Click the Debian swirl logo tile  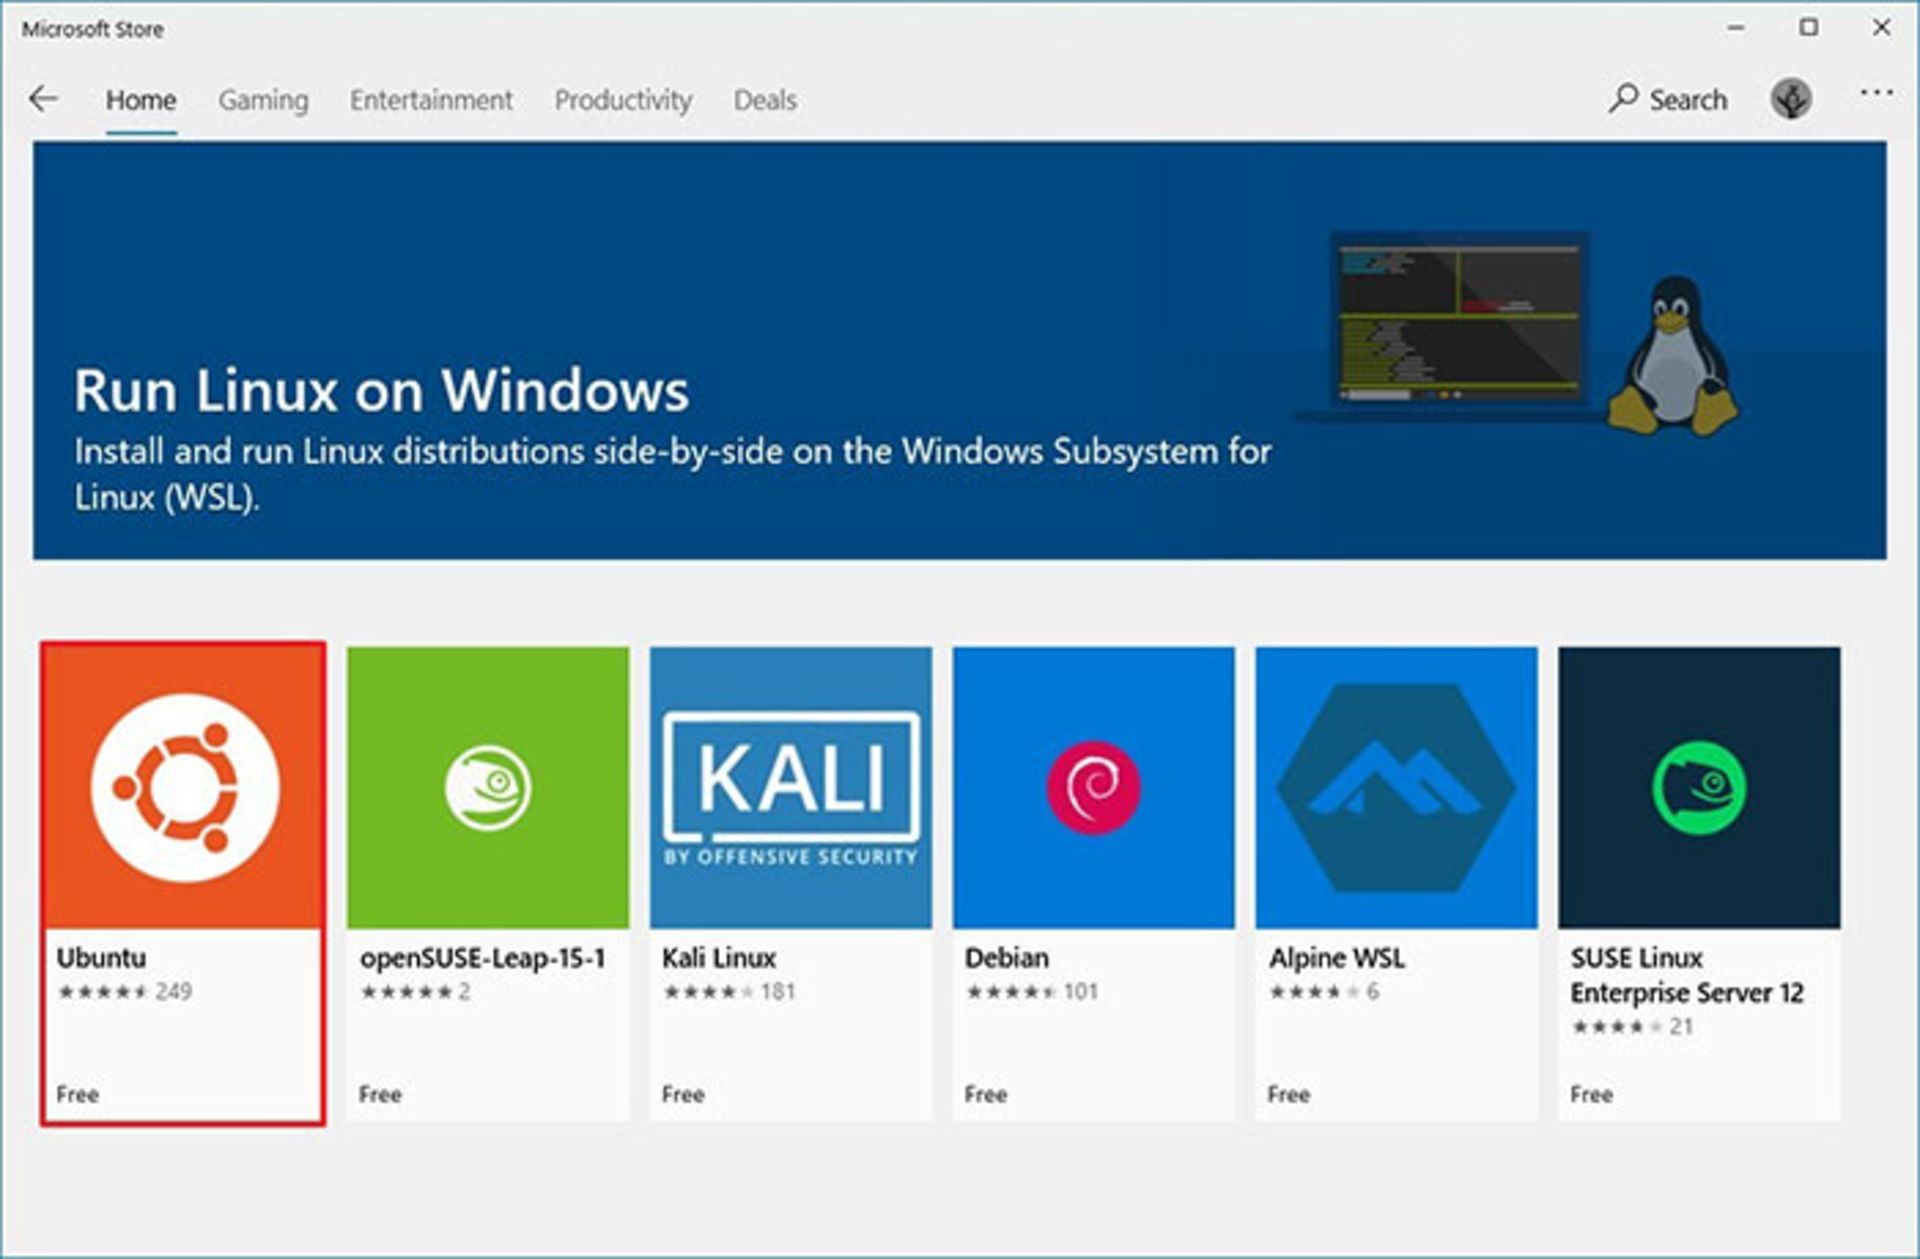tap(1093, 787)
